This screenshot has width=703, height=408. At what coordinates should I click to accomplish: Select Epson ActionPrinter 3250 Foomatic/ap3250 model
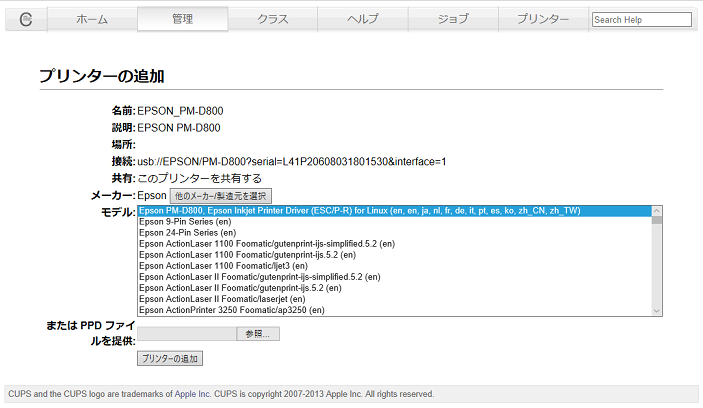pos(395,310)
